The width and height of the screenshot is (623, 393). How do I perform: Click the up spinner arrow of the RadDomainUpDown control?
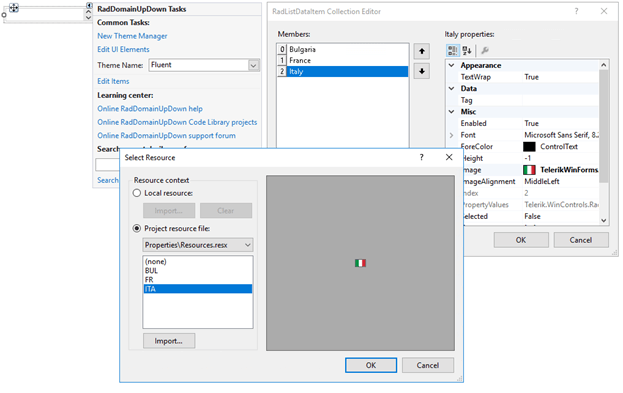pyautogui.click(x=88, y=12)
